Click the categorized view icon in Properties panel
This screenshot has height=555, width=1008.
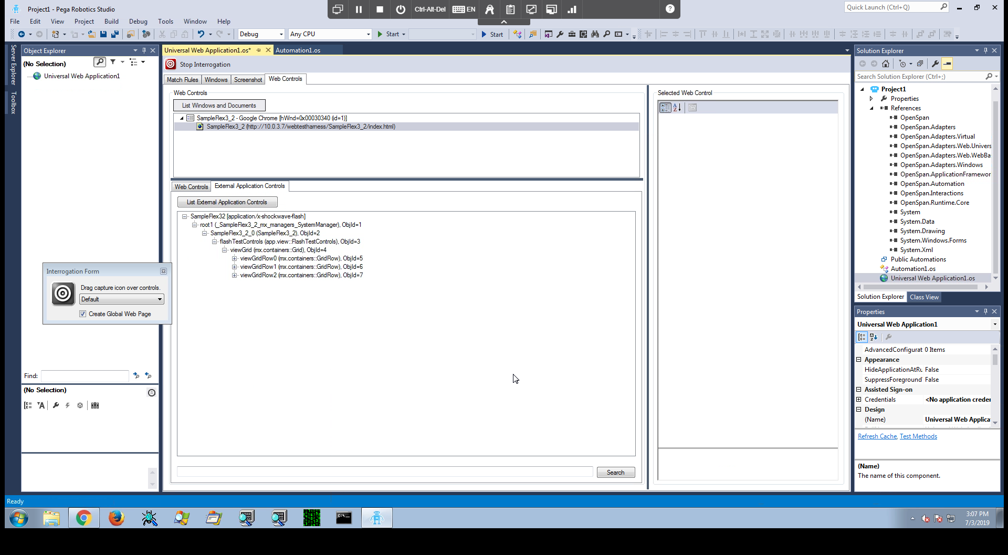coord(861,336)
